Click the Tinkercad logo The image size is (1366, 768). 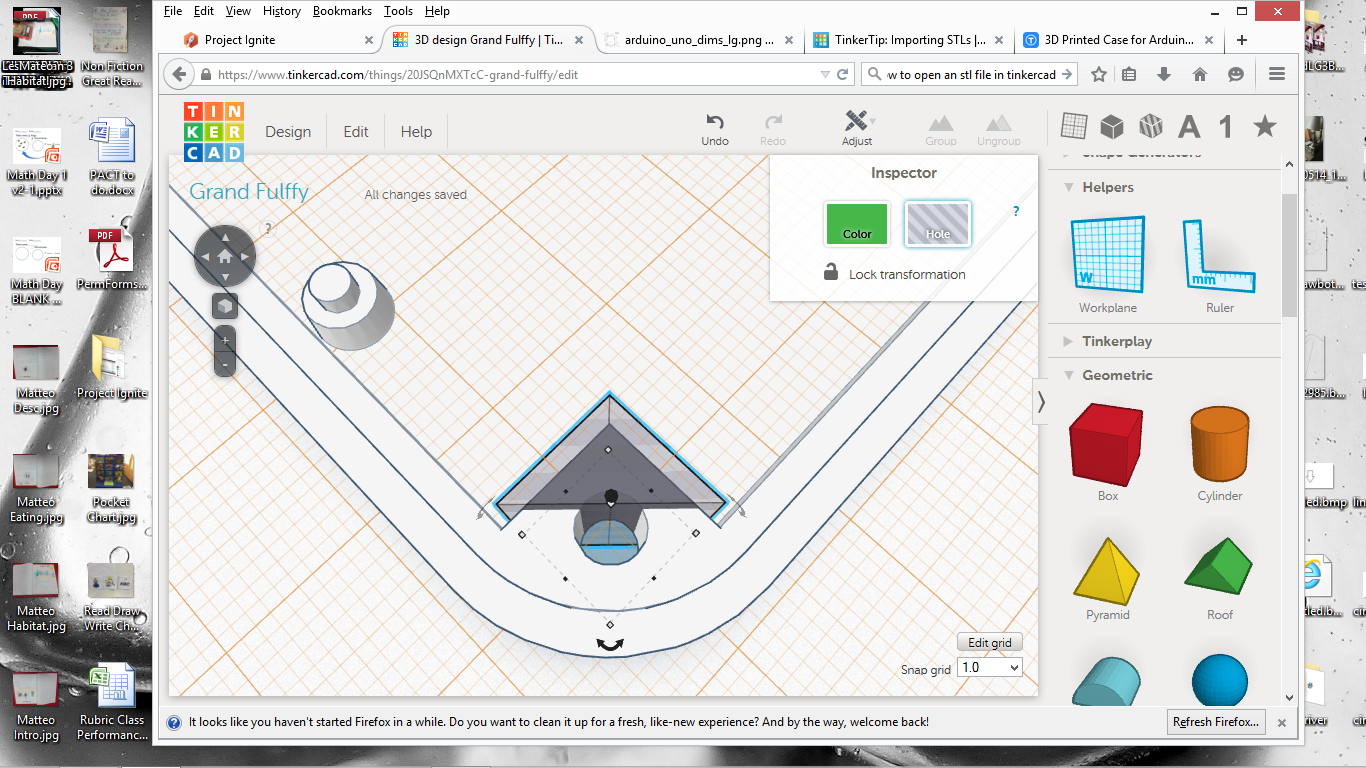pyautogui.click(x=213, y=132)
